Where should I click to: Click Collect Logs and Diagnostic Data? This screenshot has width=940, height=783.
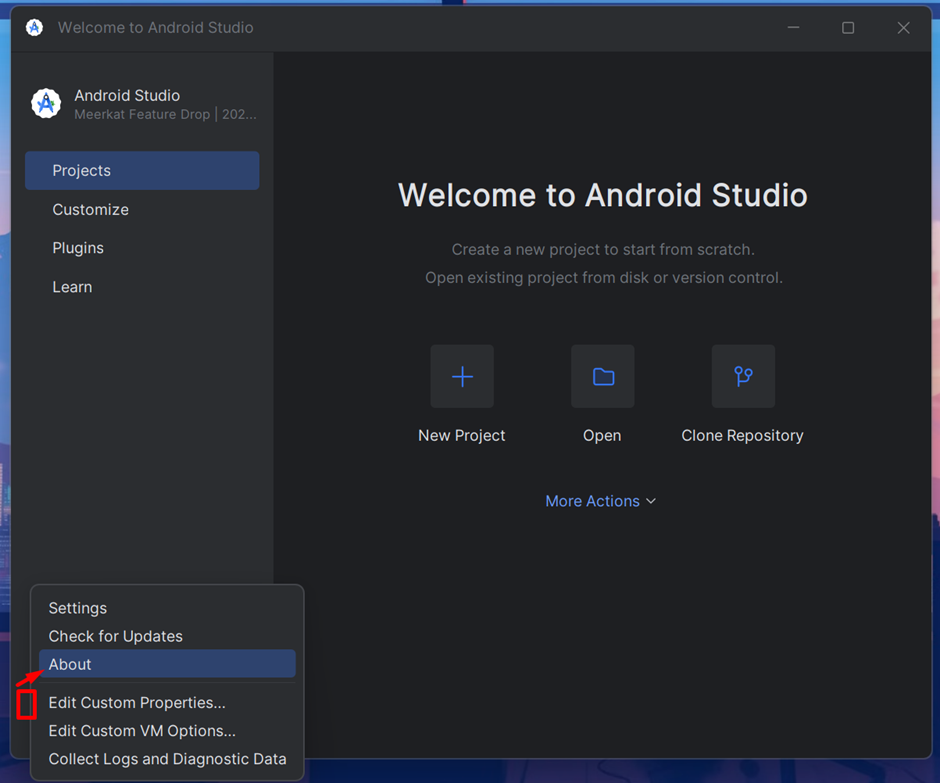[167, 759]
